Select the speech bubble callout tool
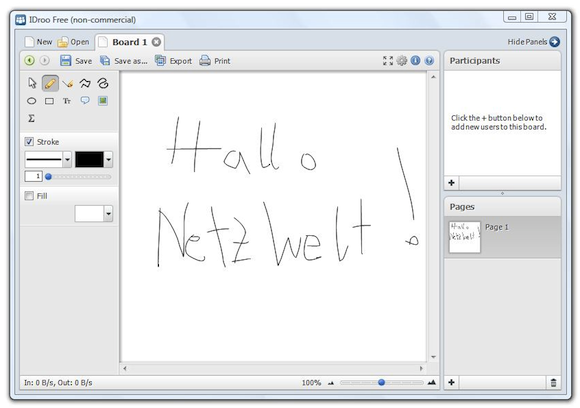This screenshot has height=408, width=580. pyautogui.click(x=85, y=100)
